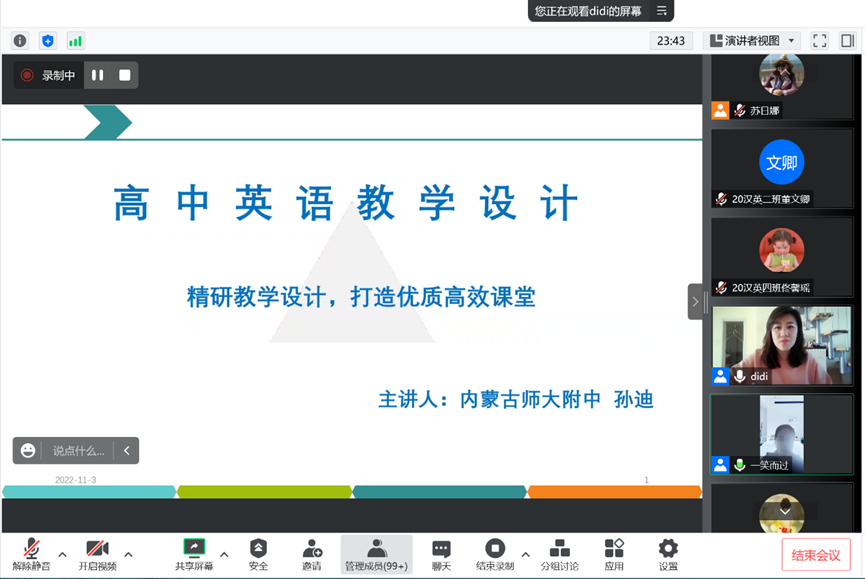
Task: Open 分组讨论 breakout rooms
Action: click(559, 555)
